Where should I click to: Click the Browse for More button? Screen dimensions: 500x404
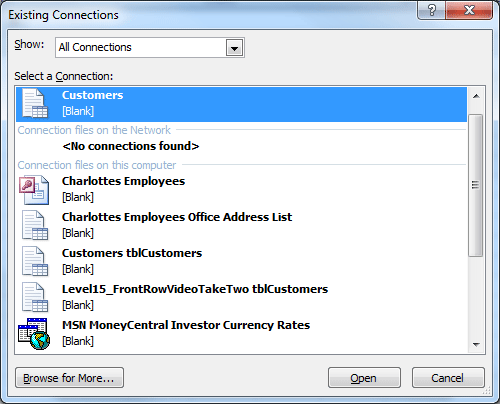tap(69, 378)
